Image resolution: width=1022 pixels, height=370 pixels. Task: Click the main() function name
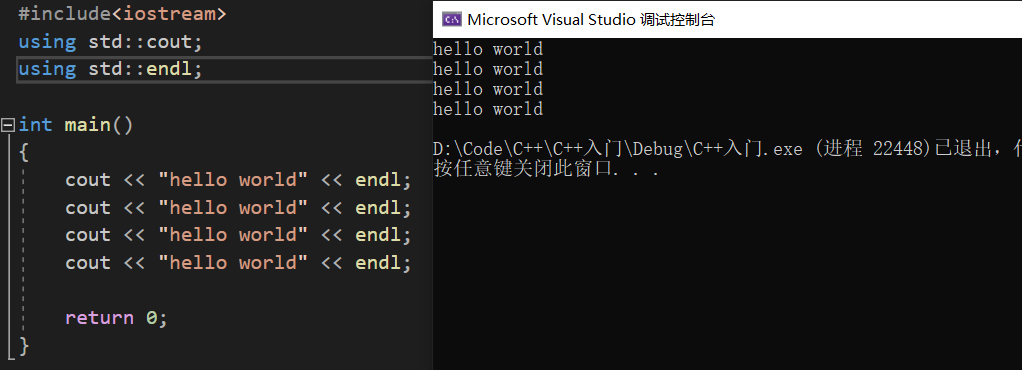pos(87,124)
